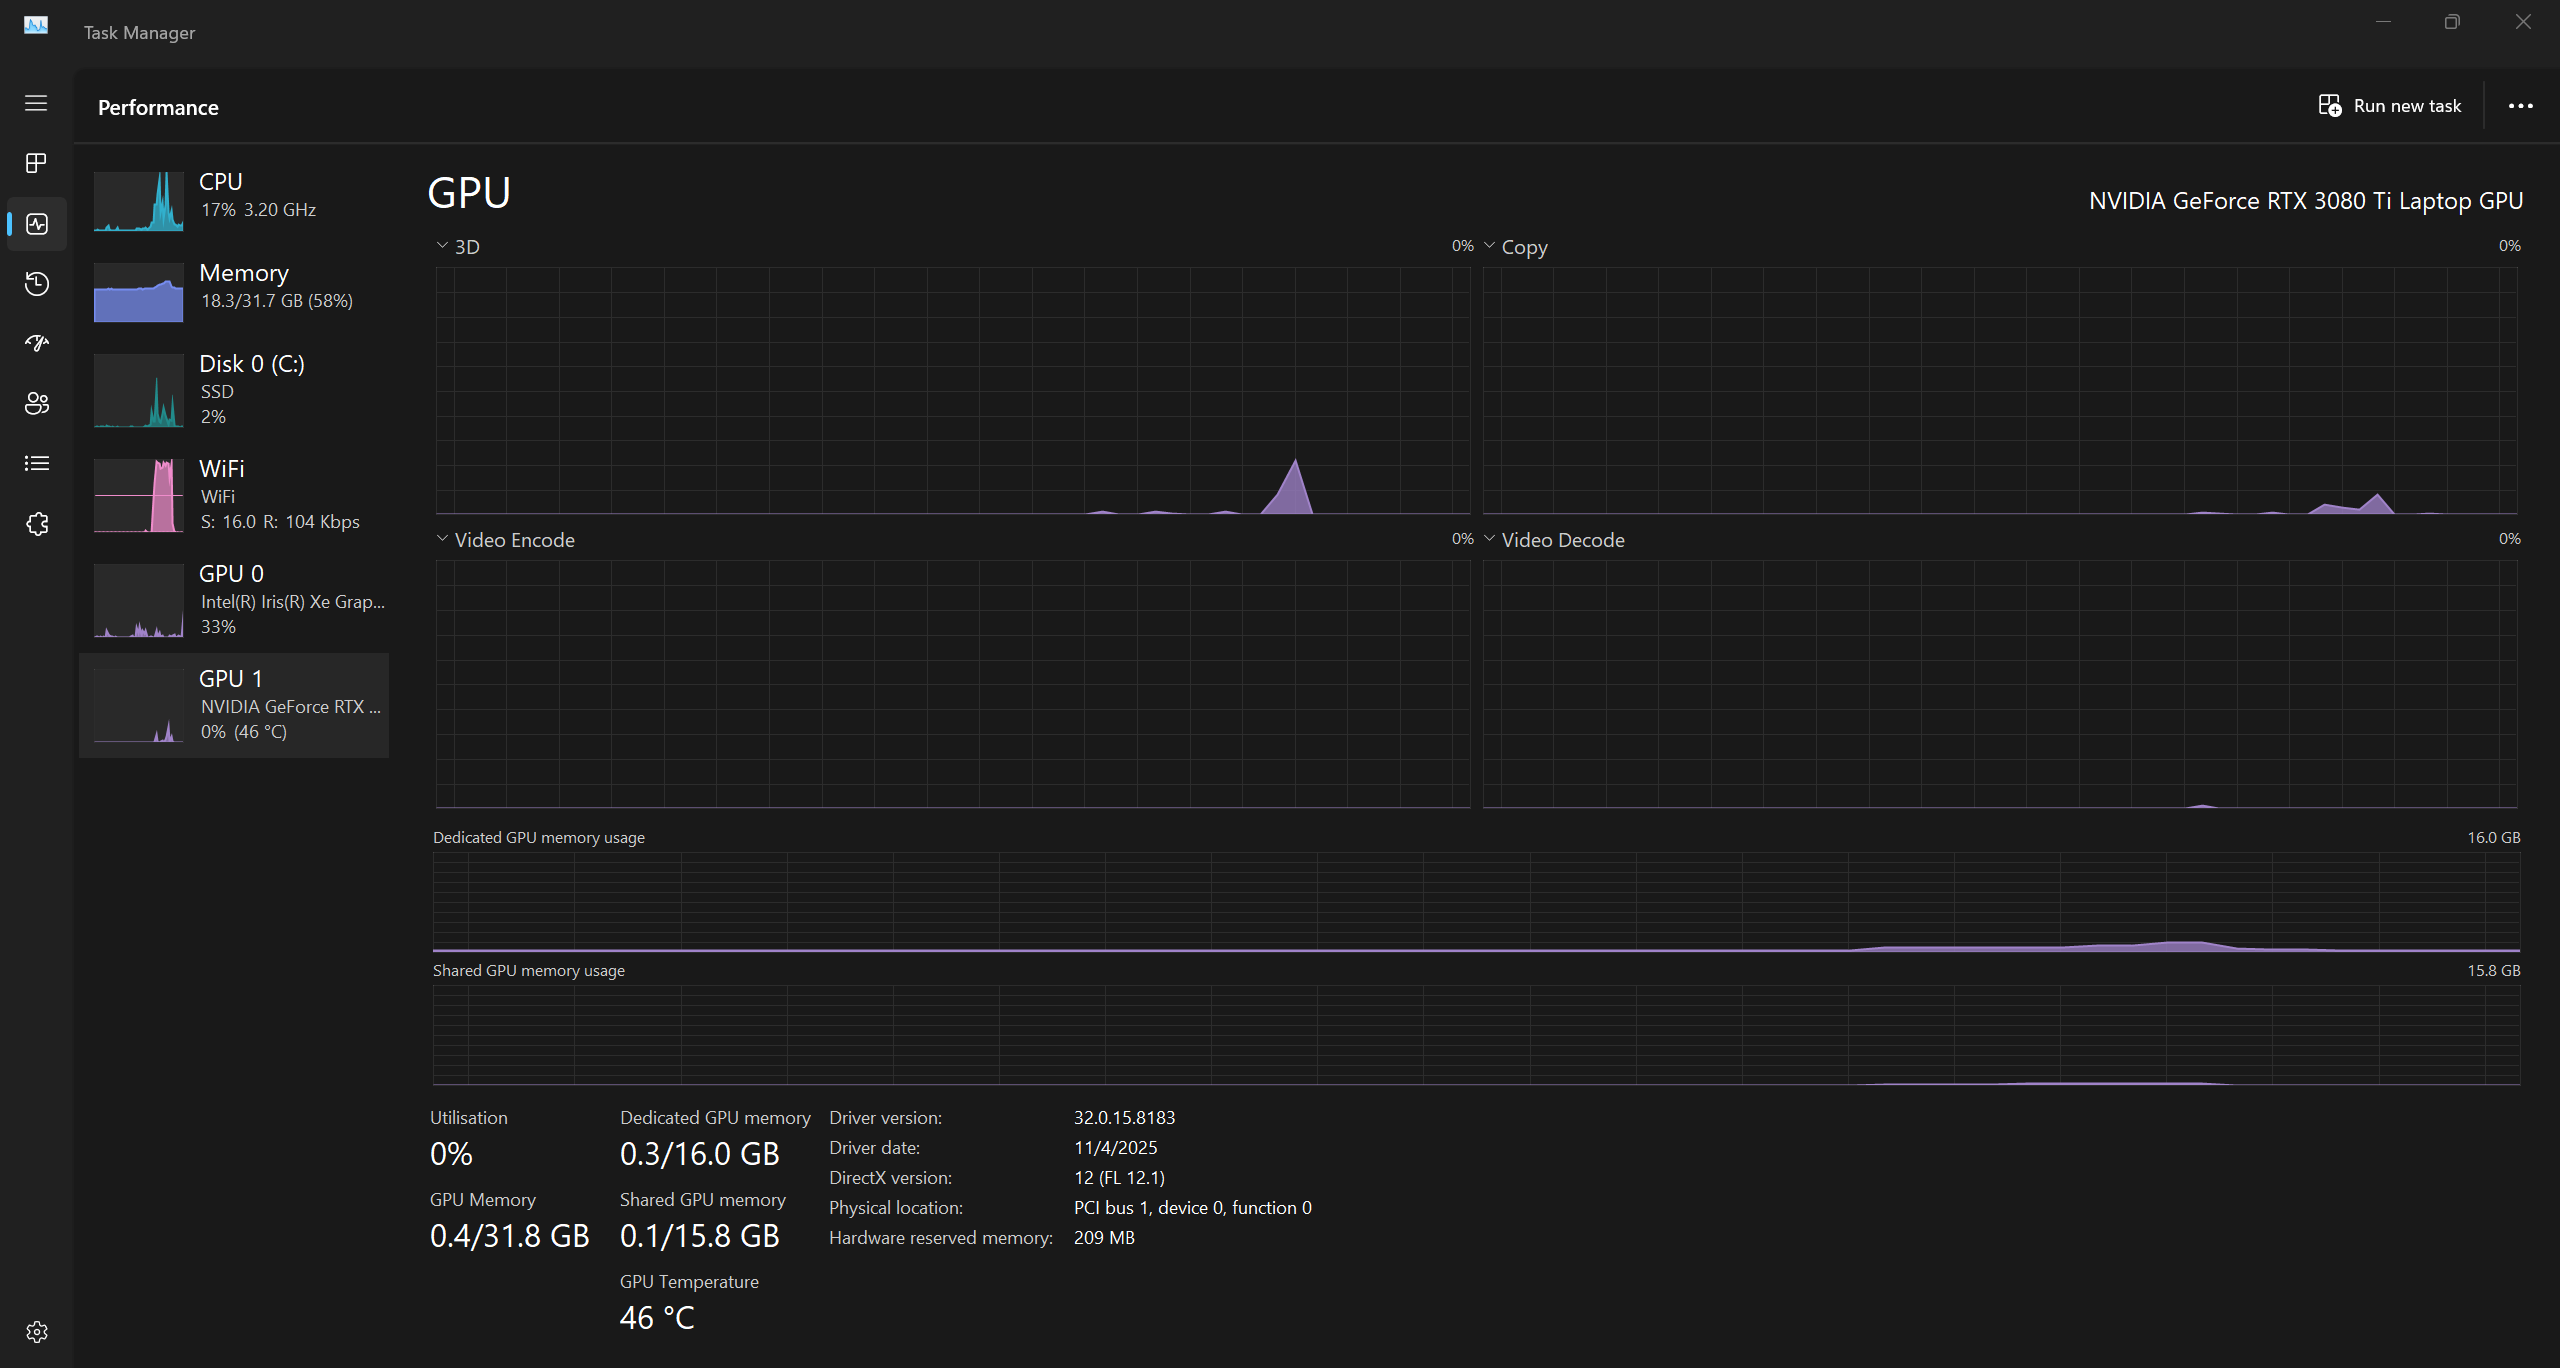2560x1368 pixels.
Task: Open the hamburger navigation menu
Action: point(36,103)
